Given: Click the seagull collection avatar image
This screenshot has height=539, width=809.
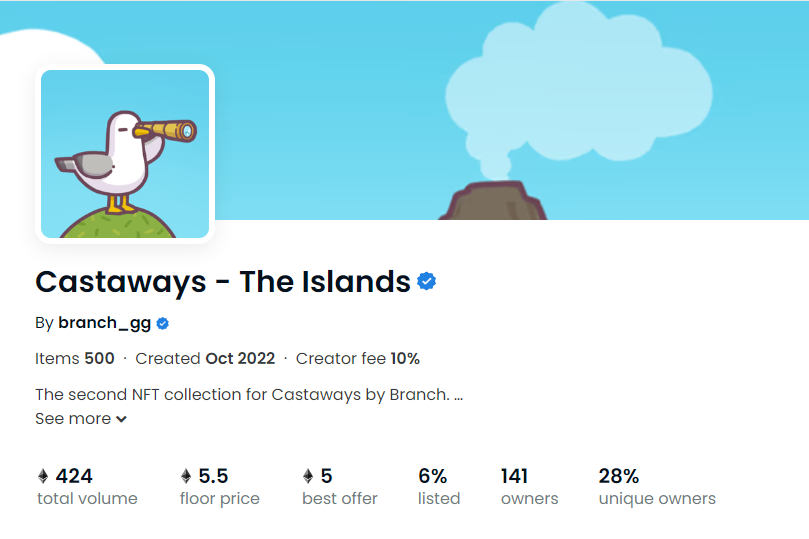Looking at the screenshot, I should tap(125, 154).
